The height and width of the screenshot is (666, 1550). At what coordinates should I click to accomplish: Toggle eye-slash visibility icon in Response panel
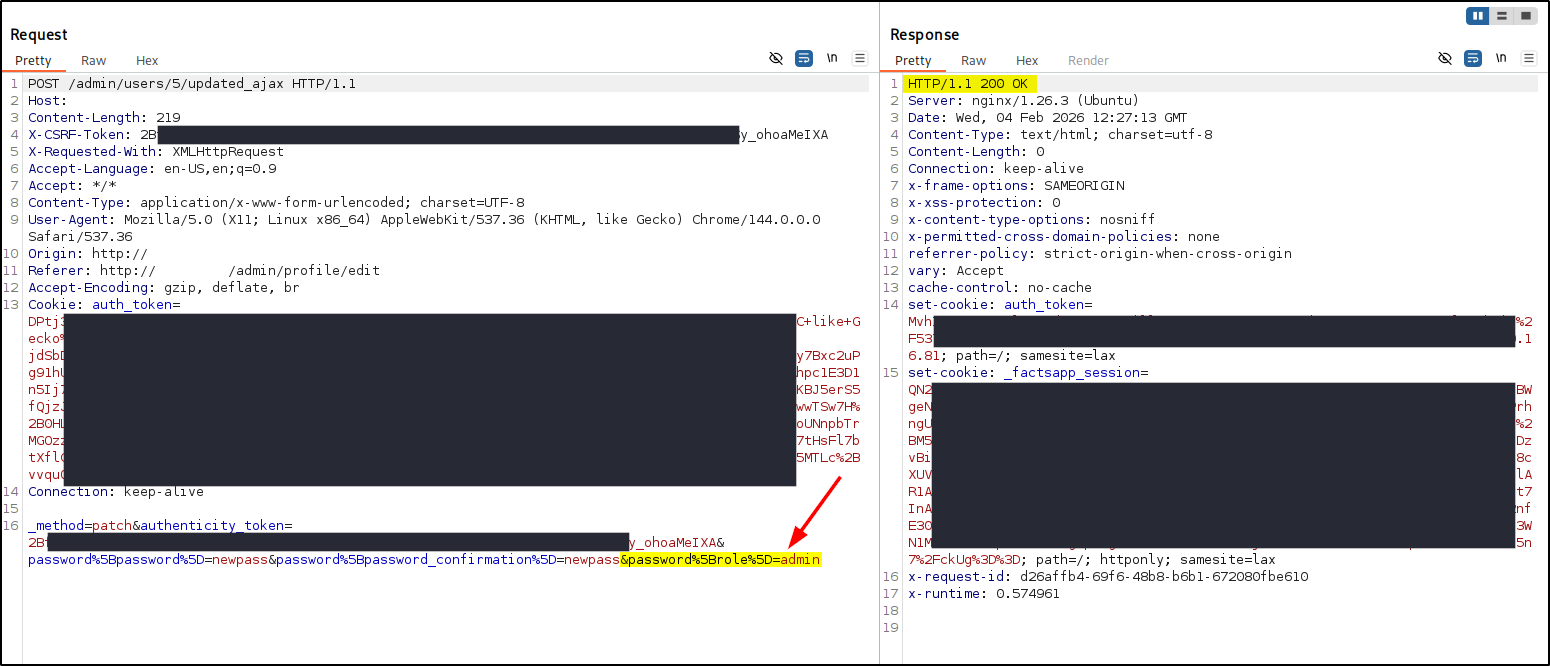pos(1445,59)
